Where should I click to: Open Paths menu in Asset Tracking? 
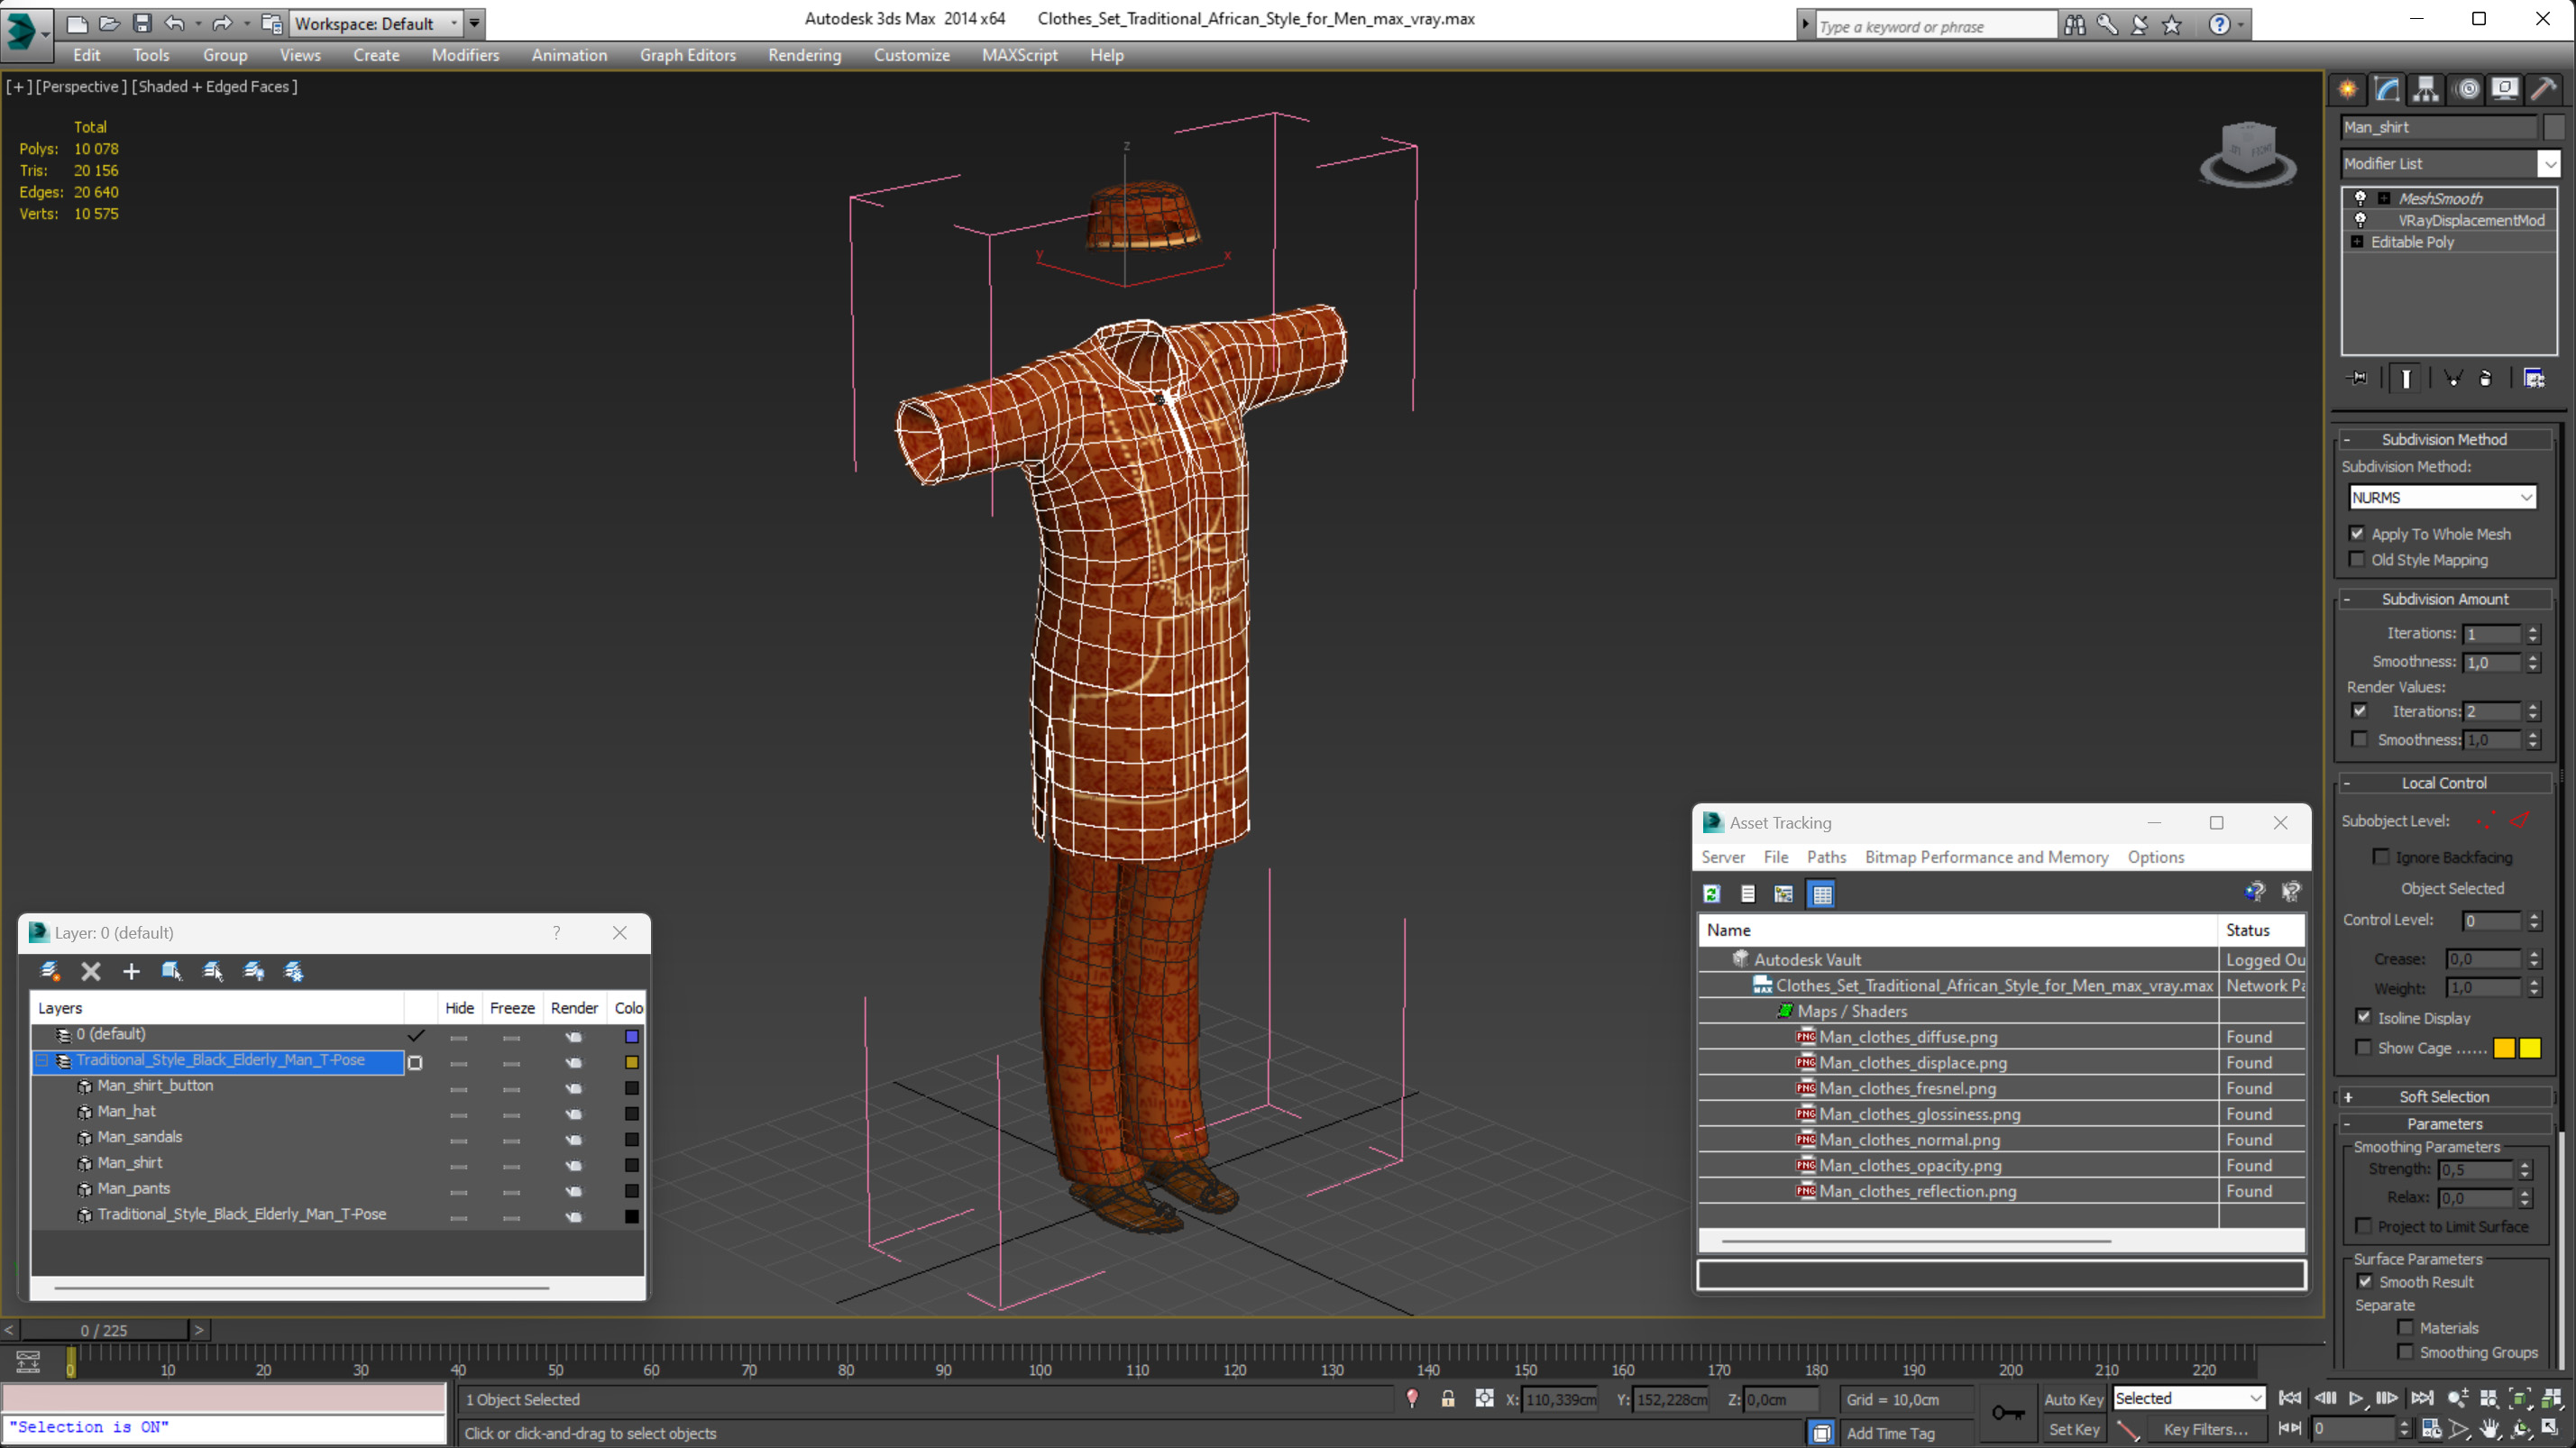coord(1825,857)
